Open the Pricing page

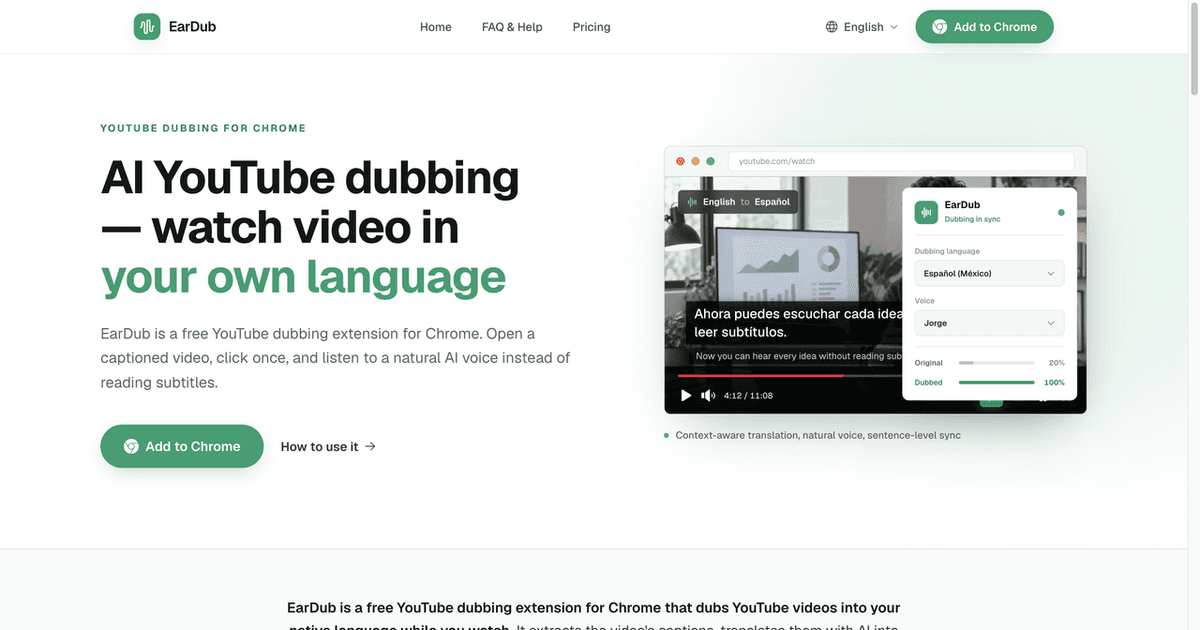[592, 27]
